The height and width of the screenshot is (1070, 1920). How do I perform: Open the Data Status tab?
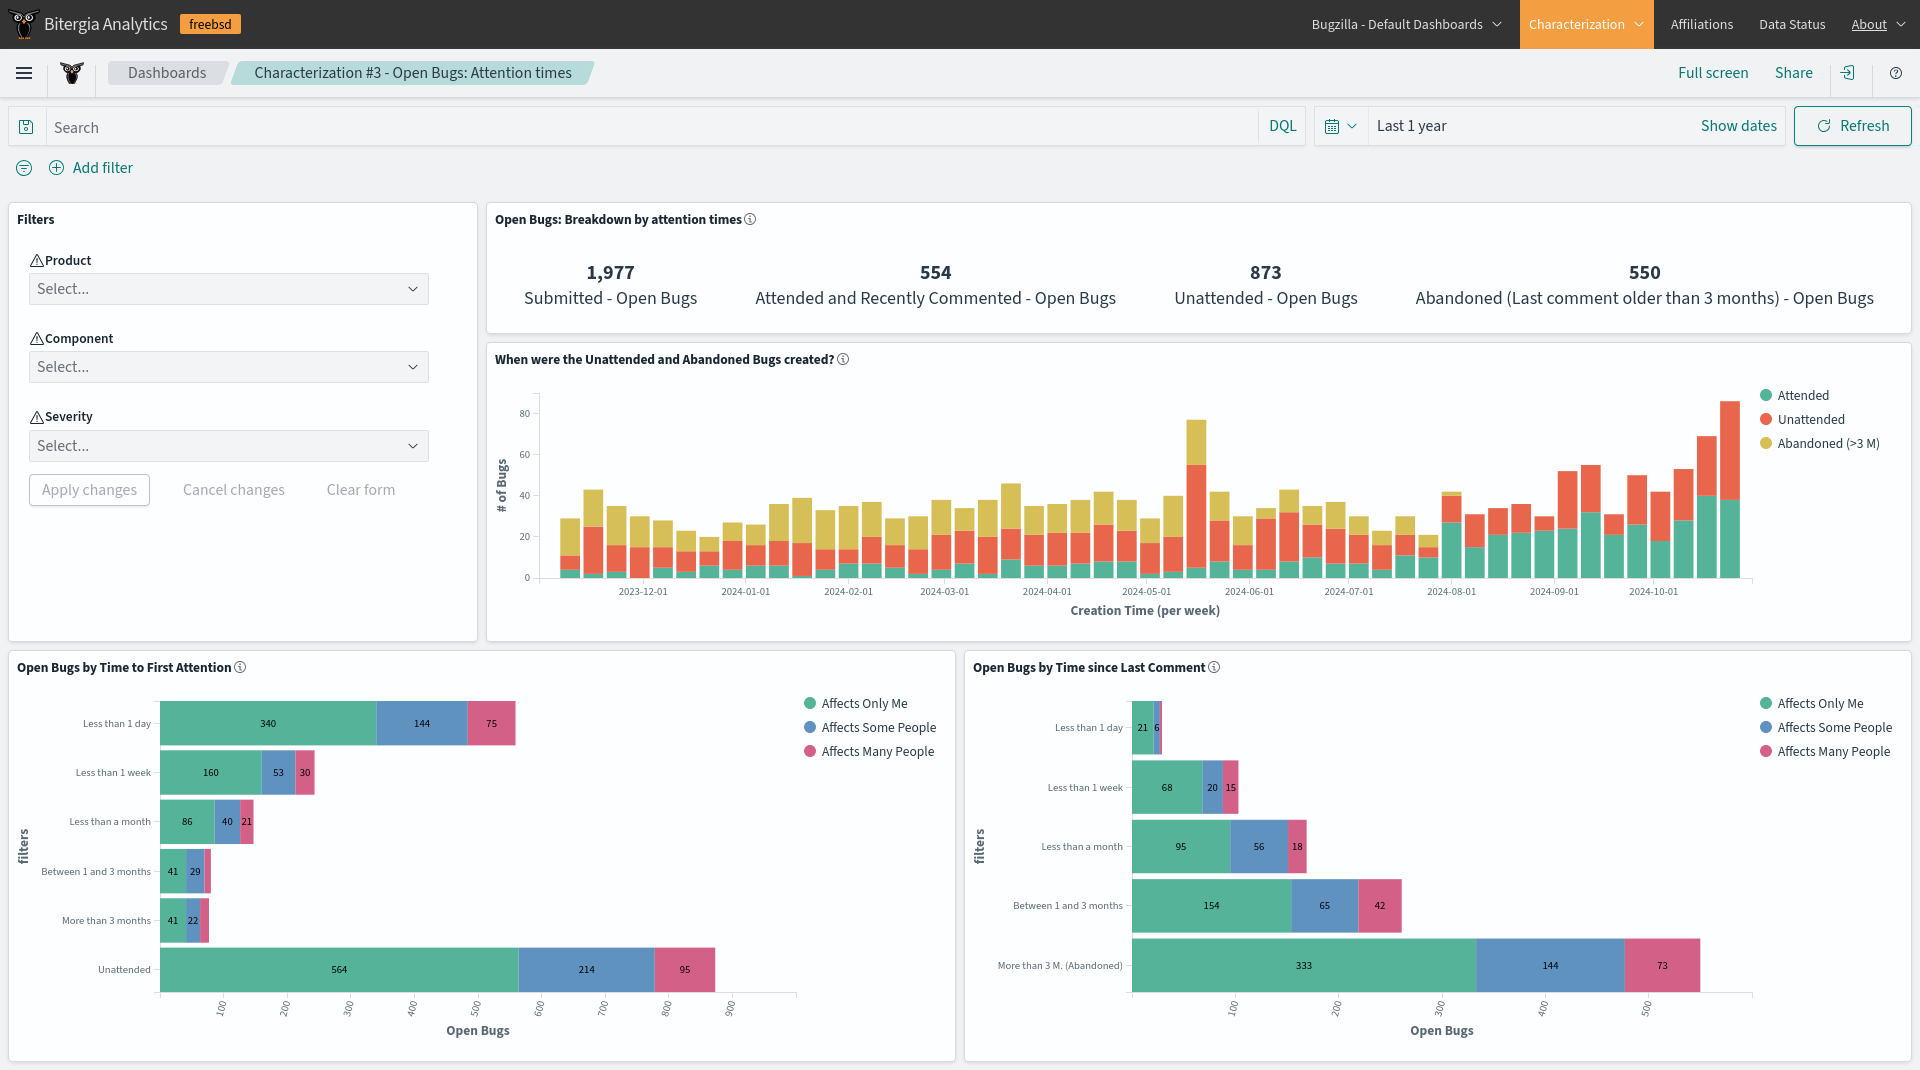point(1792,24)
